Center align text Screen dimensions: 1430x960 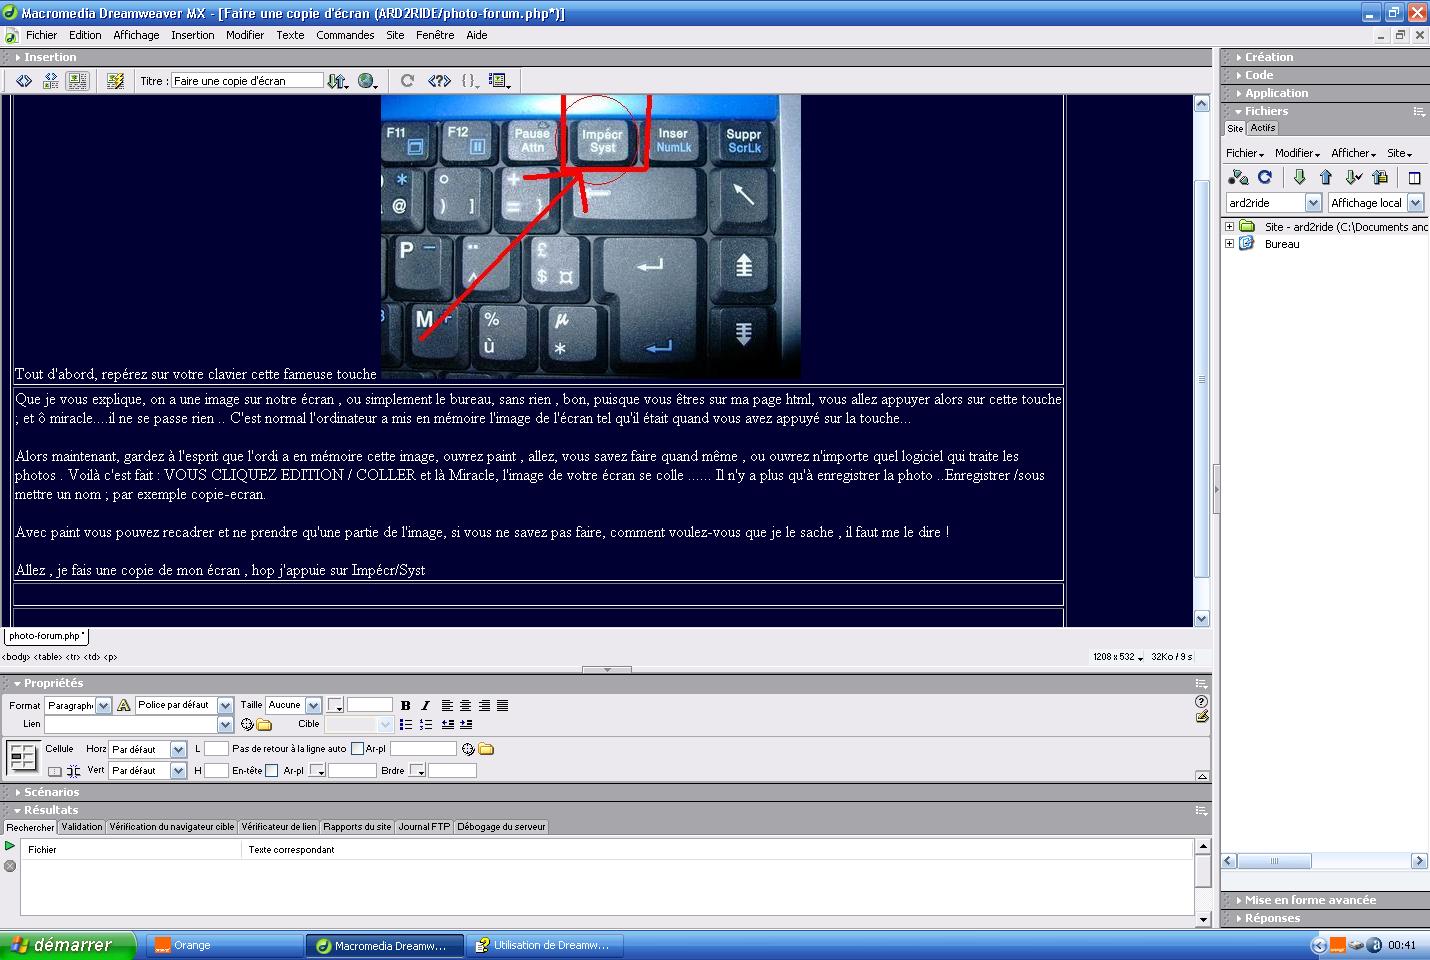pyautogui.click(x=465, y=705)
